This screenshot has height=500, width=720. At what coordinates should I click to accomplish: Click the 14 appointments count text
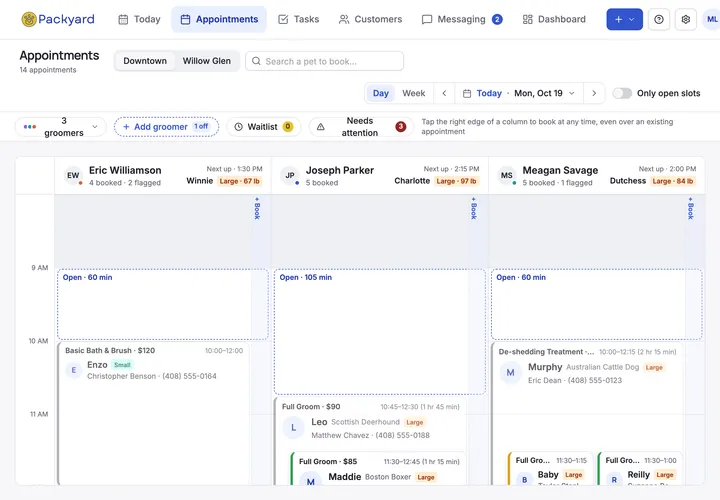click(48, 70)
